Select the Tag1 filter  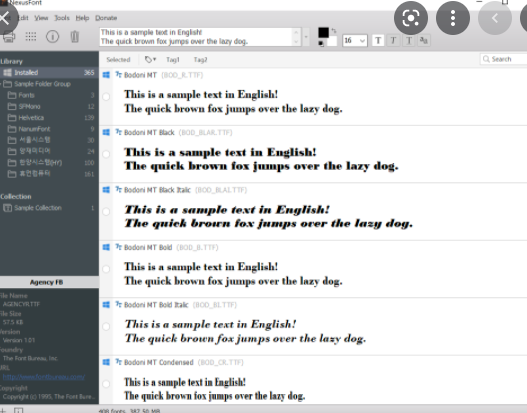tap(173, 59)
